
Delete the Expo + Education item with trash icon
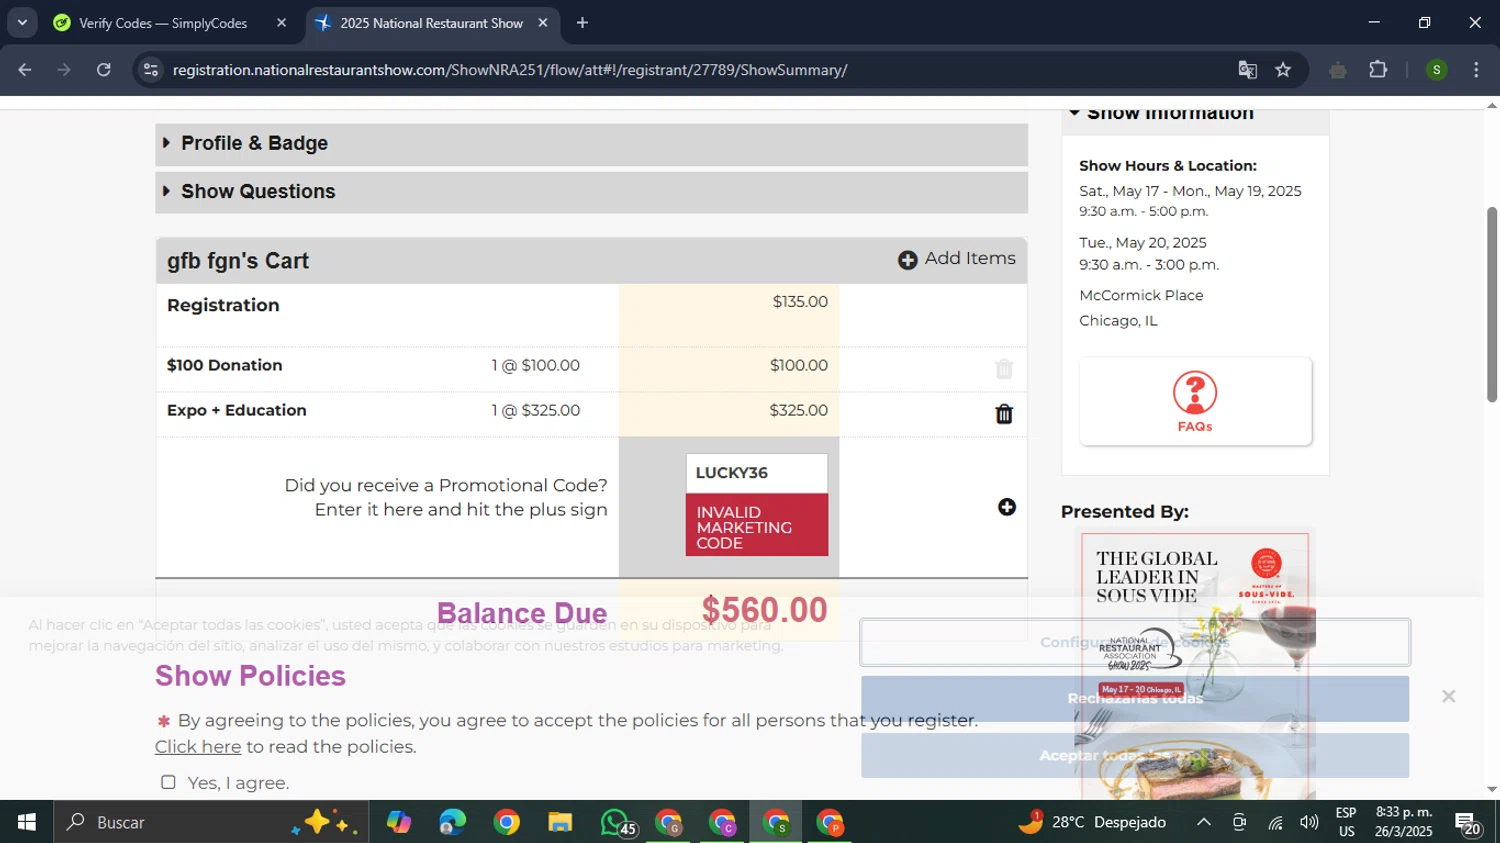1004,414
